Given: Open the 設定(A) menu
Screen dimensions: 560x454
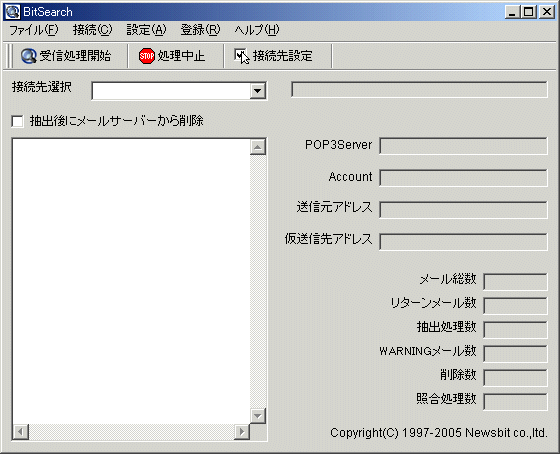Looking at the screenshot, I should coord(146,30).
